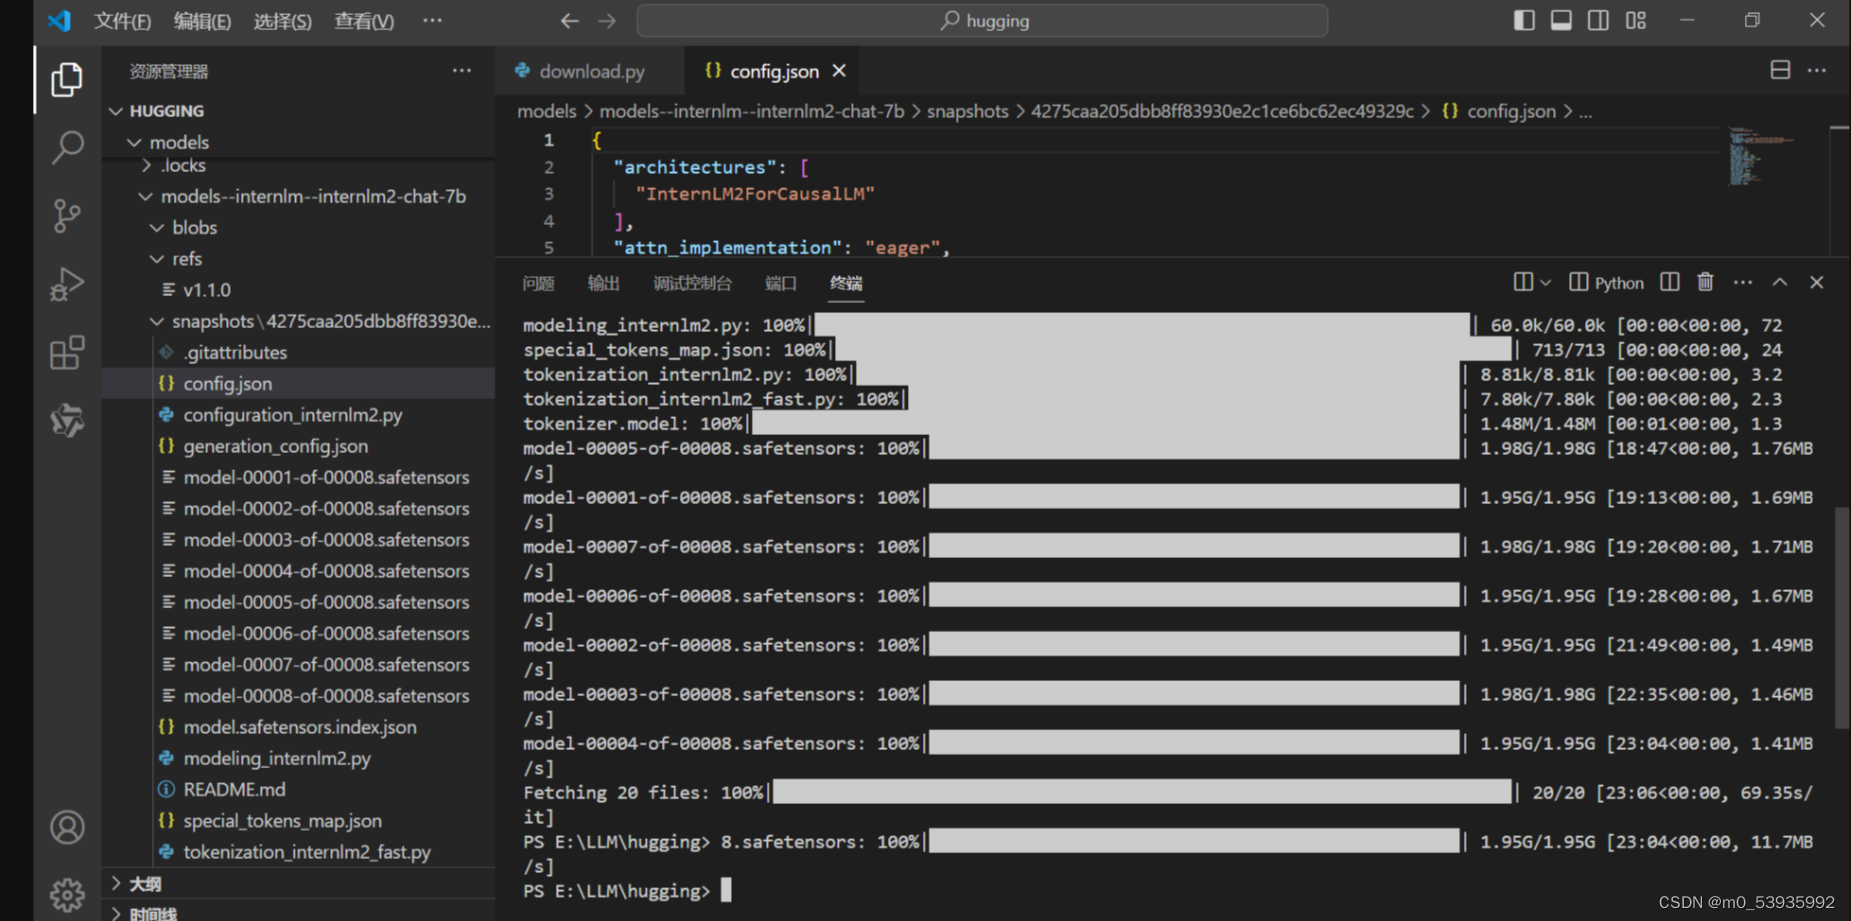The image size is (1851, 921).
Task: Collapse models--internlm--internlm2-chat-7b folder
Action: pos(298,196)
